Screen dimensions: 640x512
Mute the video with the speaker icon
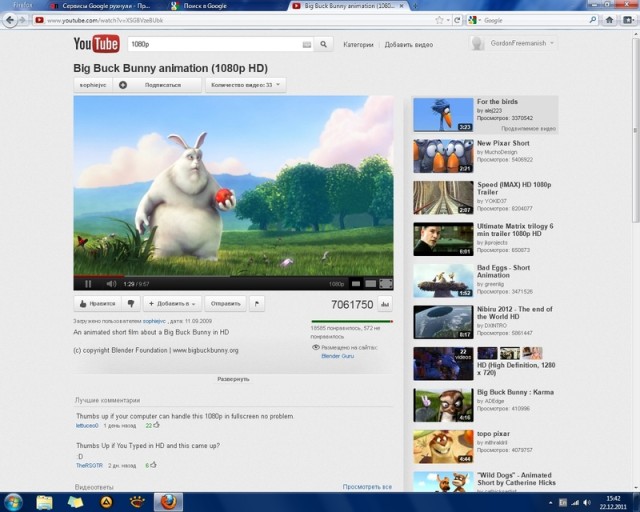(111, 284)
